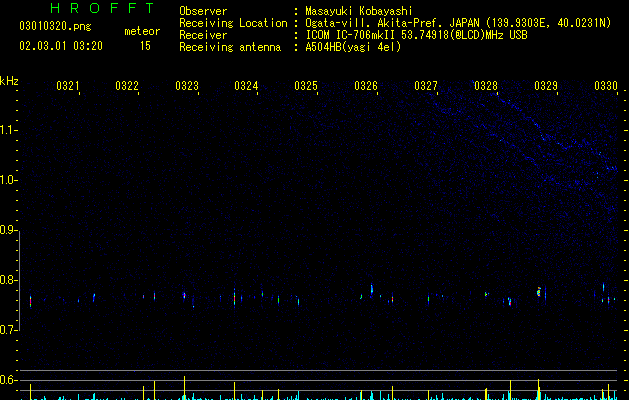Click the 0326 time marker

point(366,86)
